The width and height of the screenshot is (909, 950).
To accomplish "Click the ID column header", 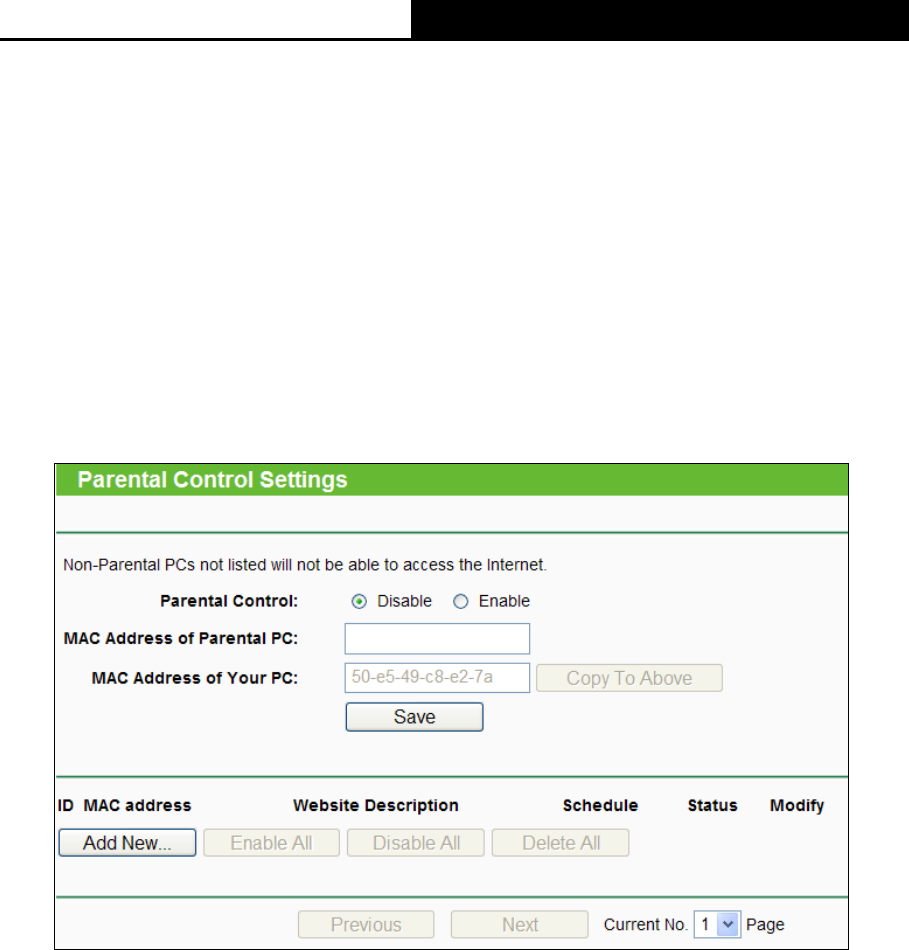I will (65, 805).
